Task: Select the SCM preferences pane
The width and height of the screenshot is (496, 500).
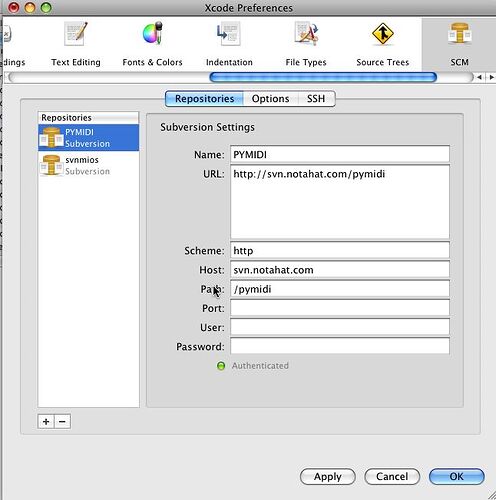Action: [459, 44]
